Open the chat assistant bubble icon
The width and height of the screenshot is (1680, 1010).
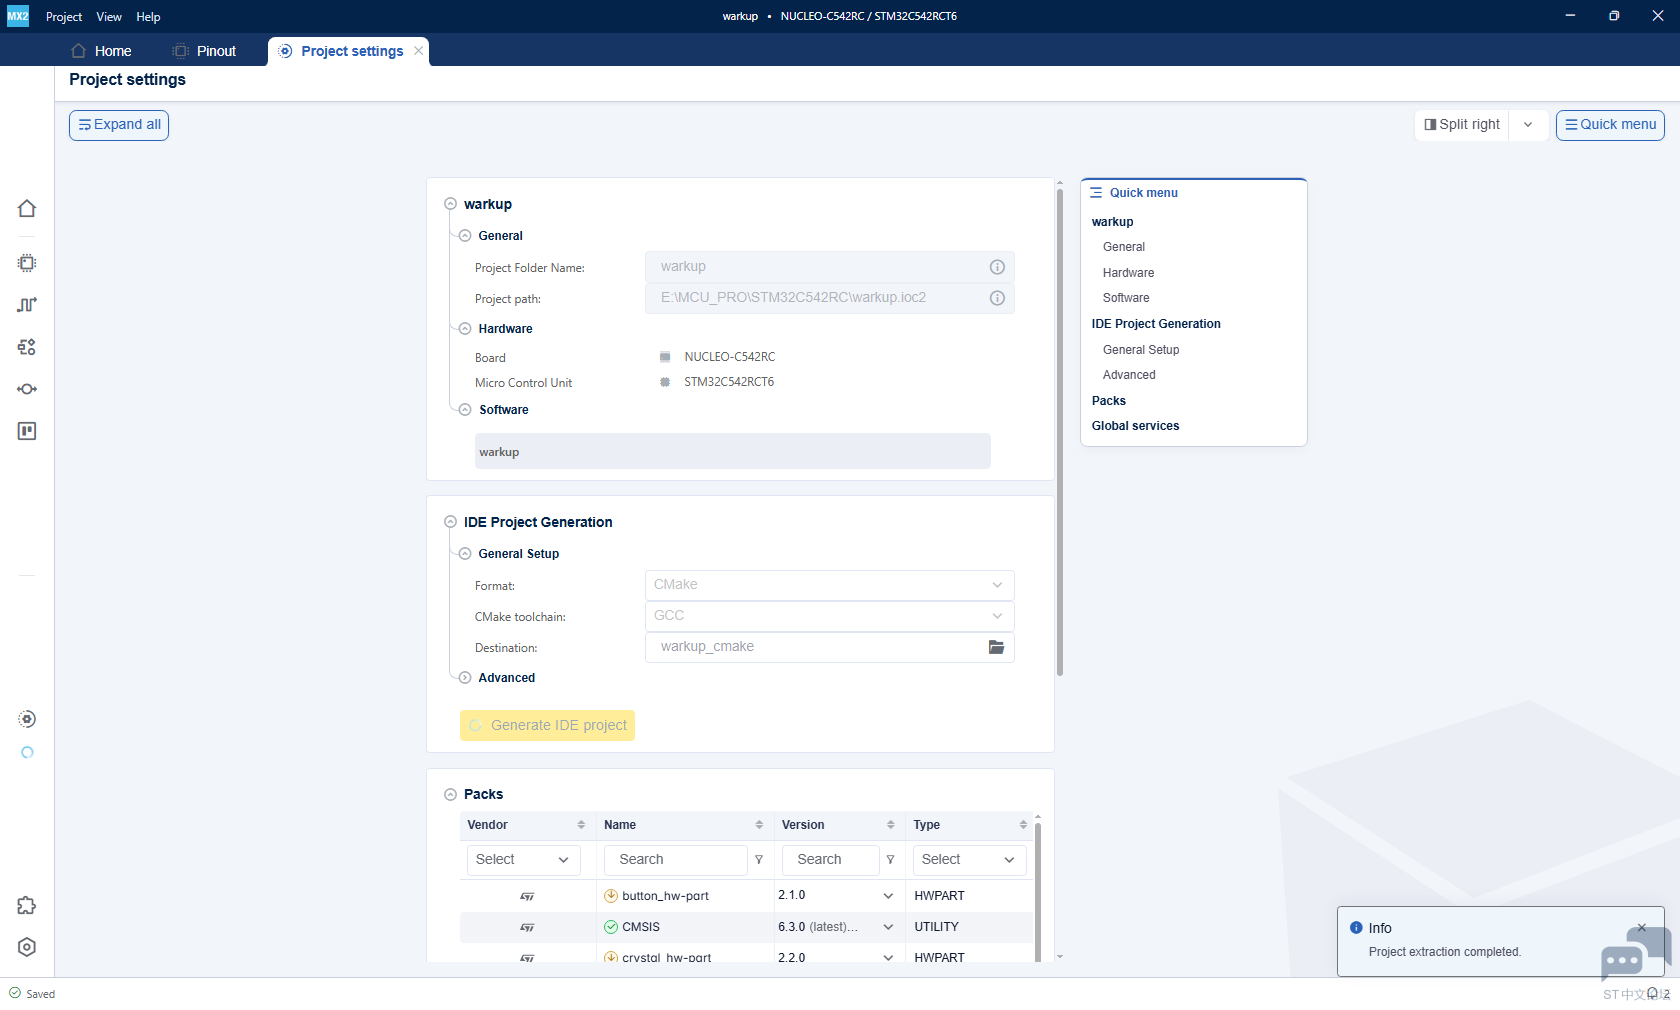coord(1634,955)
